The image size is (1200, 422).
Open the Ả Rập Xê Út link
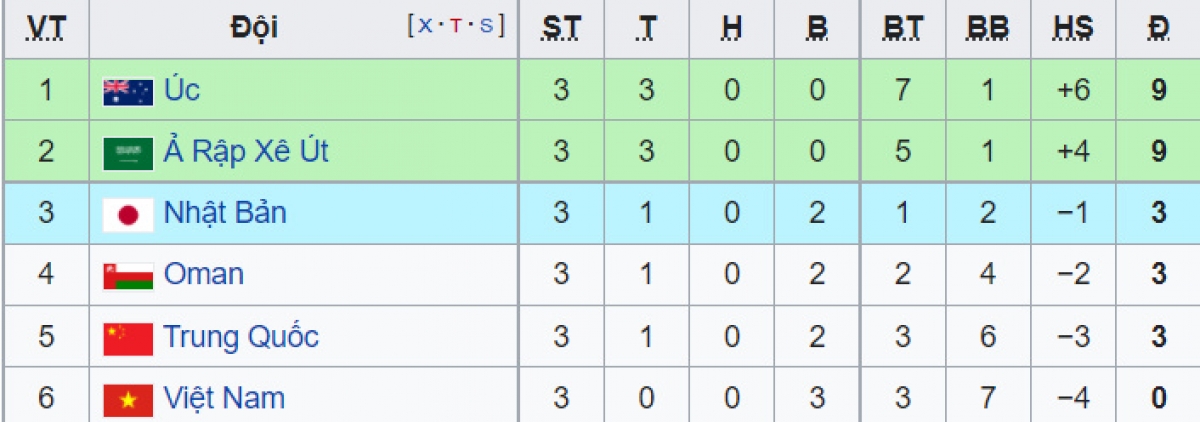pyautogui.click(x=246, y=152)
